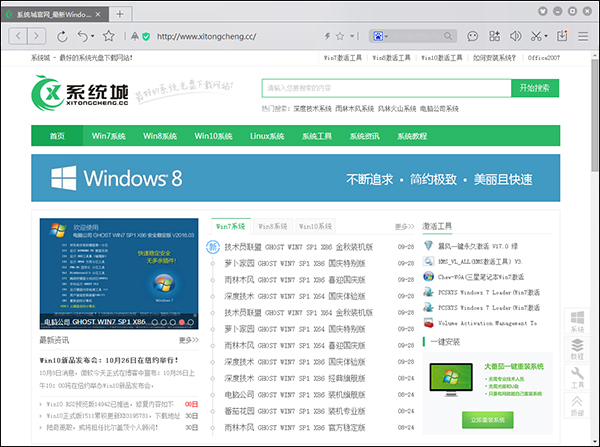
Task: Go back using browser back arrow
Action: coord(18,36)
